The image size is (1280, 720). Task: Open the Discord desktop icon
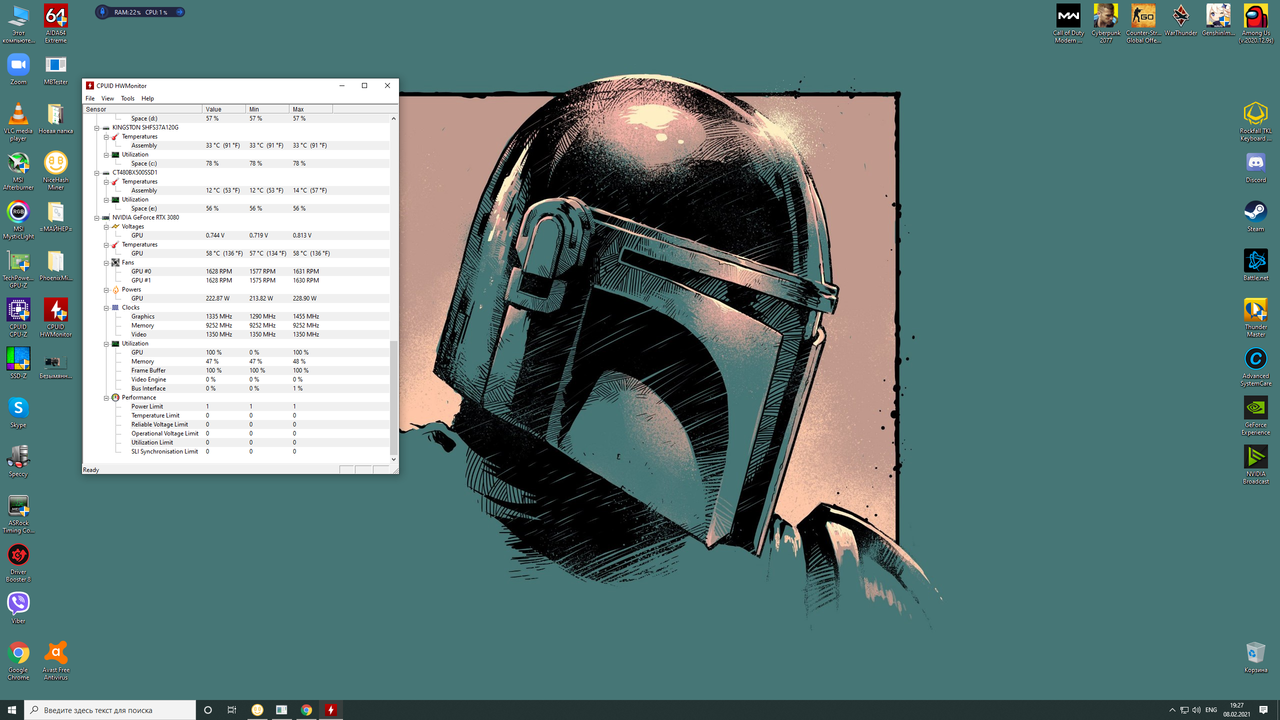pyautogui.click(x=1255, y=166)
